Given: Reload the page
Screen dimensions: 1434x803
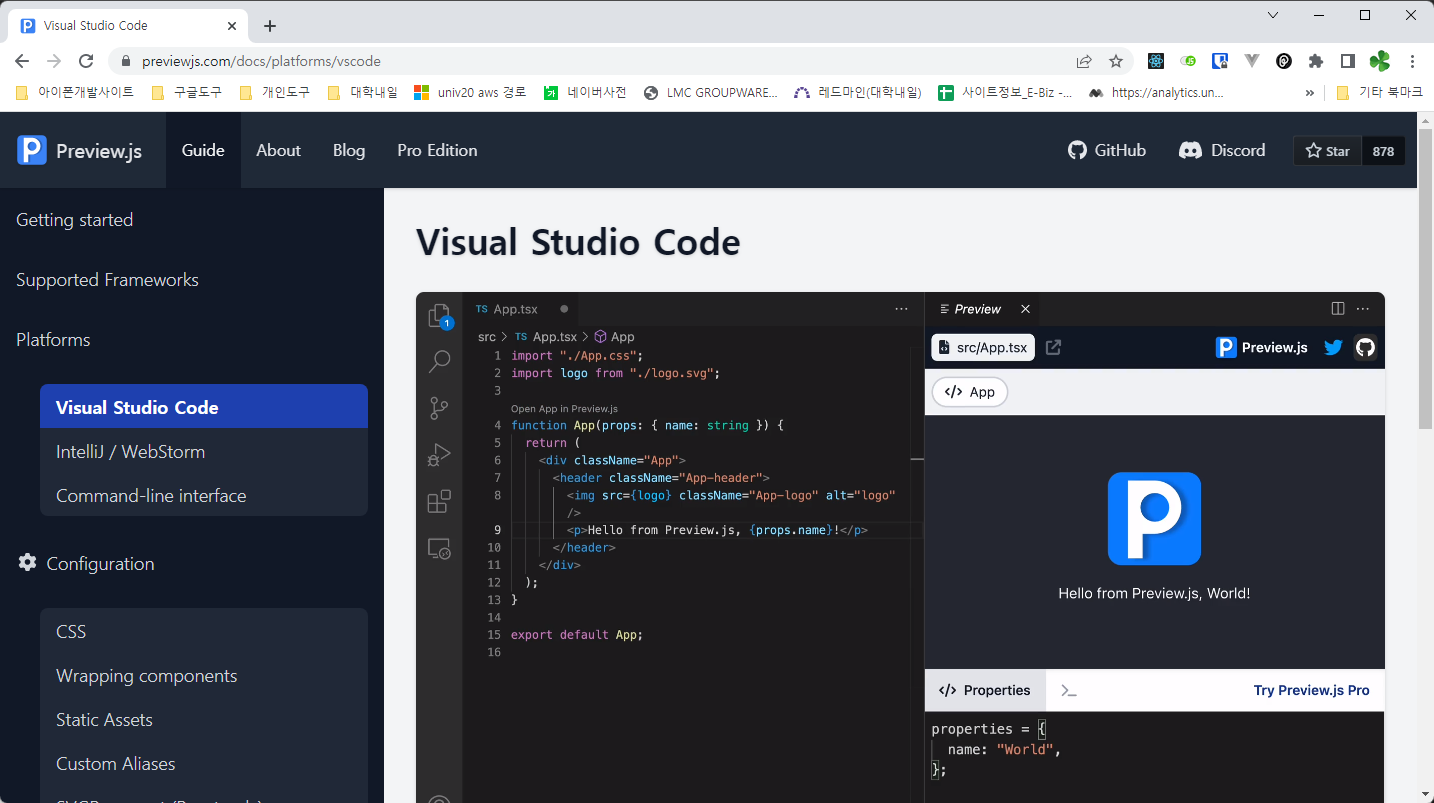Looking at the screenshot, I should pyautogui.click(x=86, y=61).
